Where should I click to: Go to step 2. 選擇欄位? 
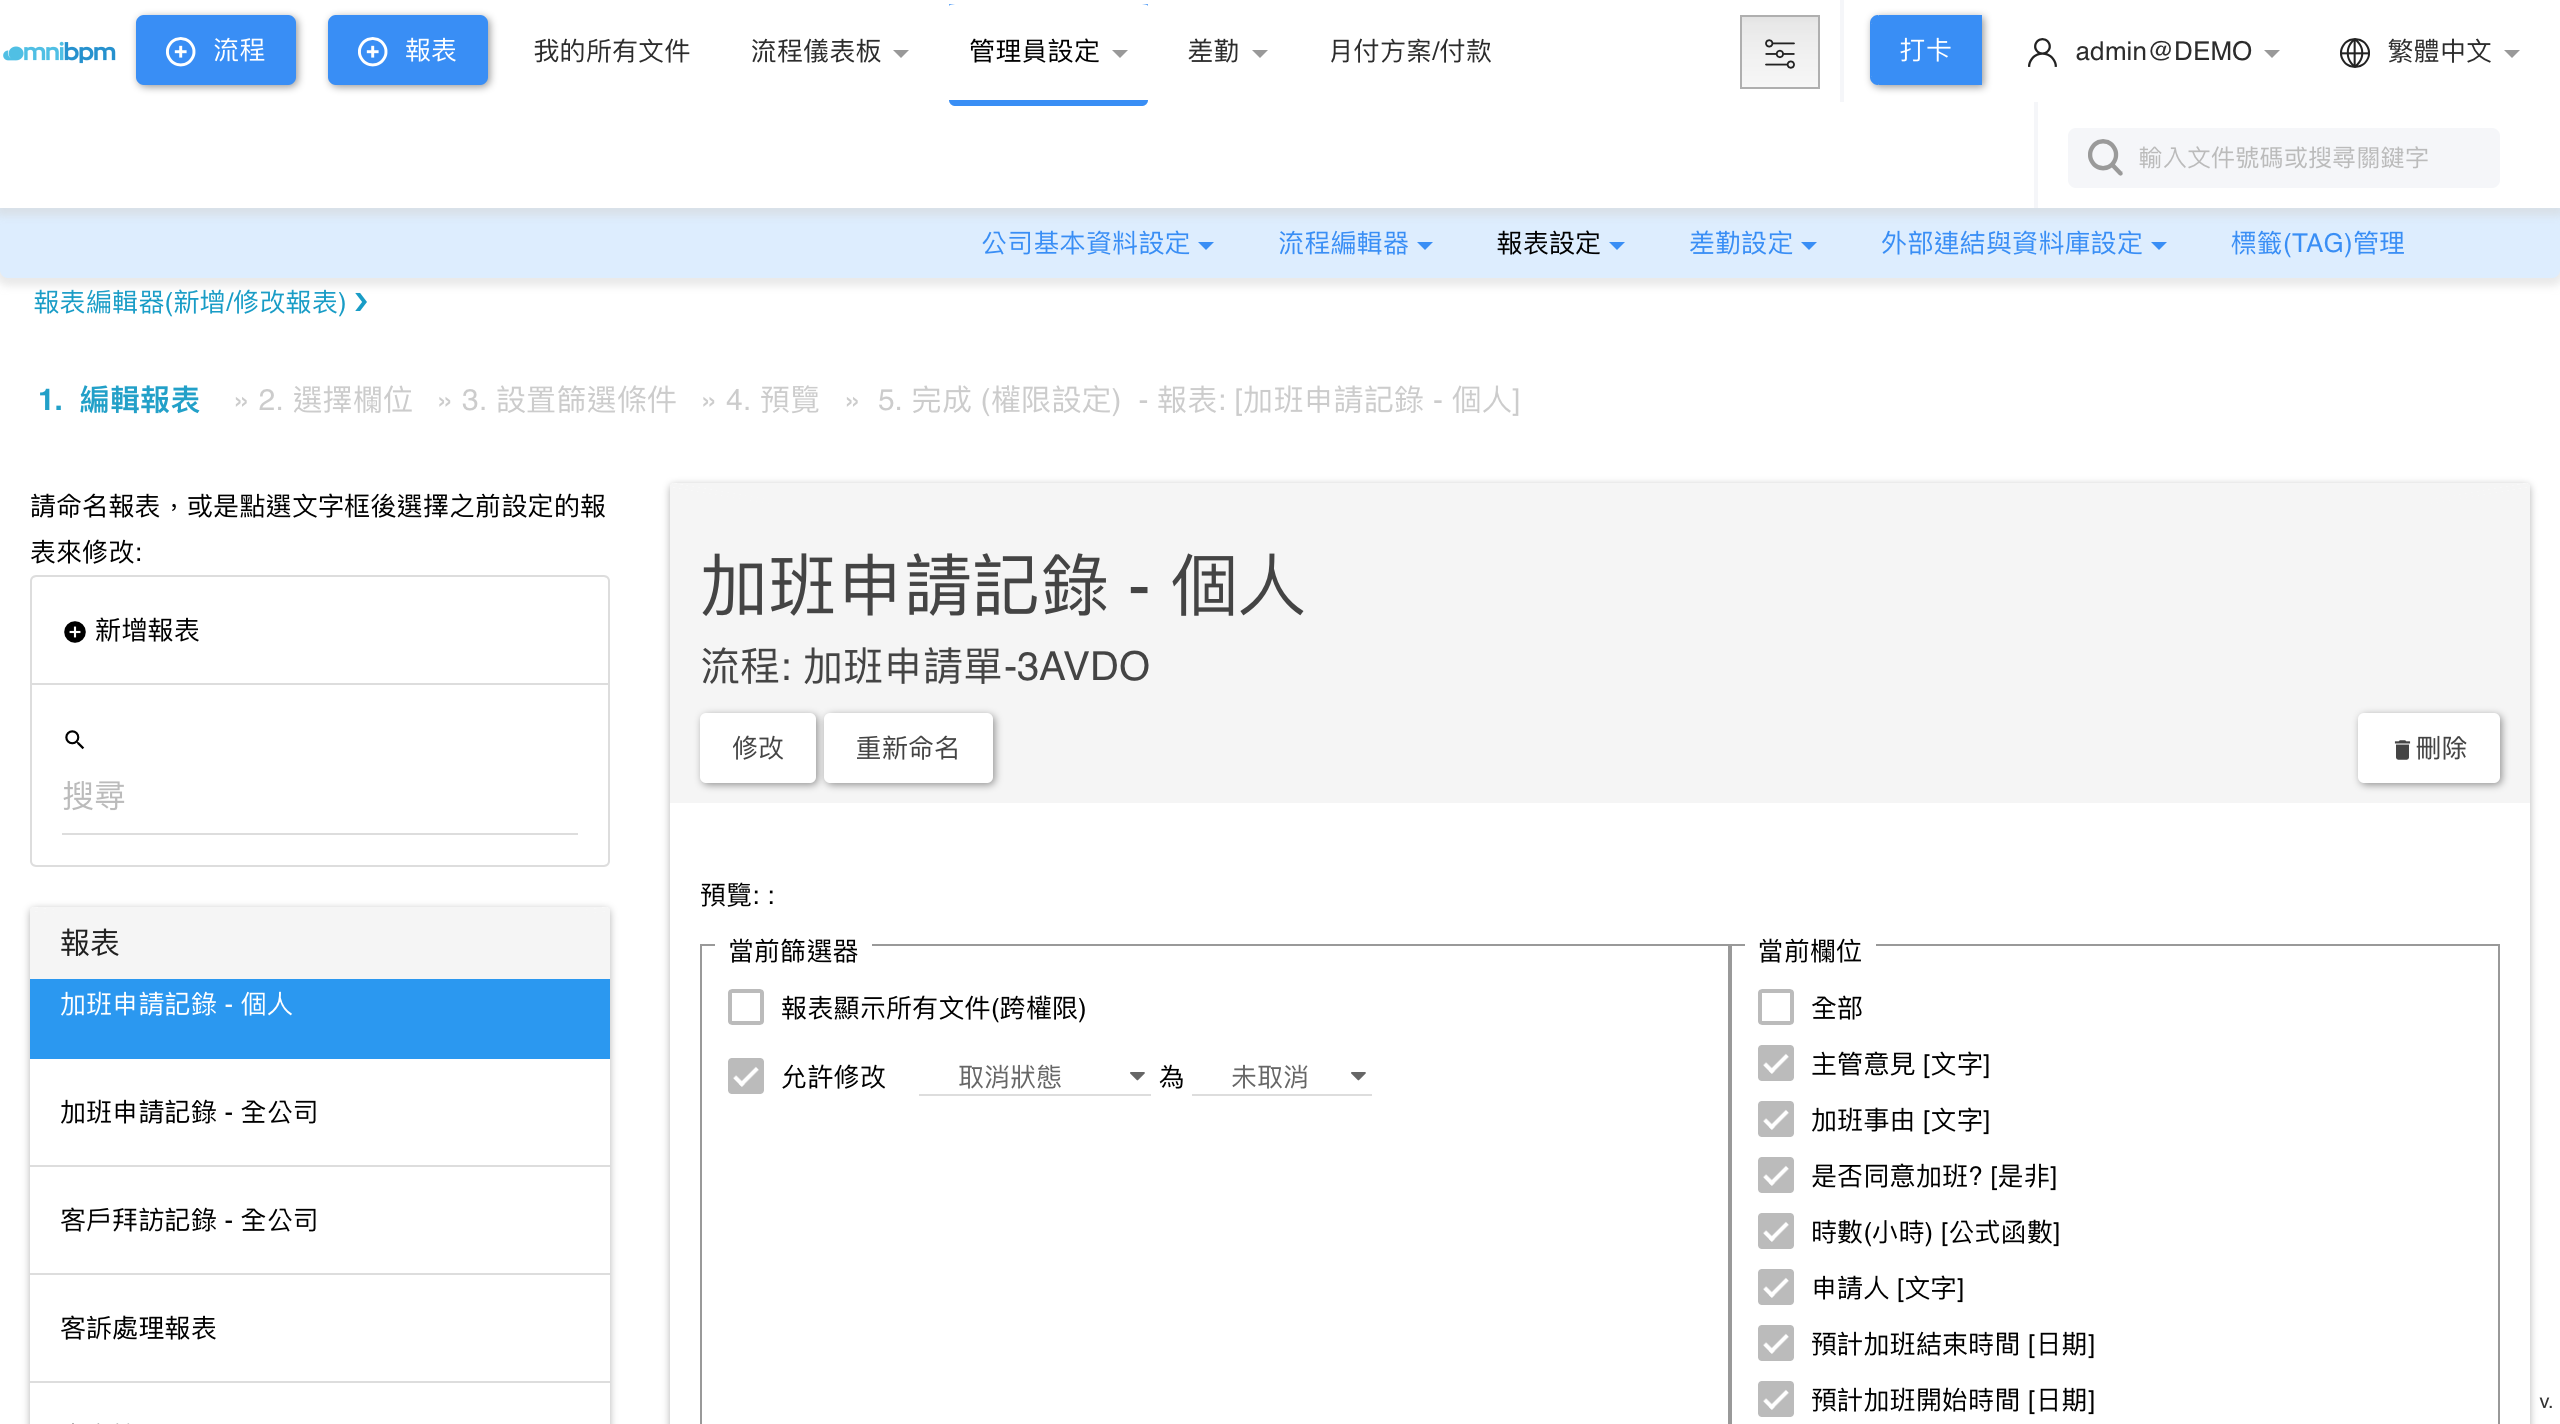pyautogui.click(x=335, y=401)
